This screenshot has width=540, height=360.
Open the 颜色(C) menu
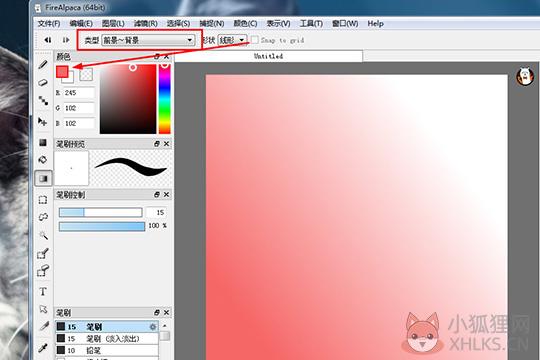tap(245, 23)
